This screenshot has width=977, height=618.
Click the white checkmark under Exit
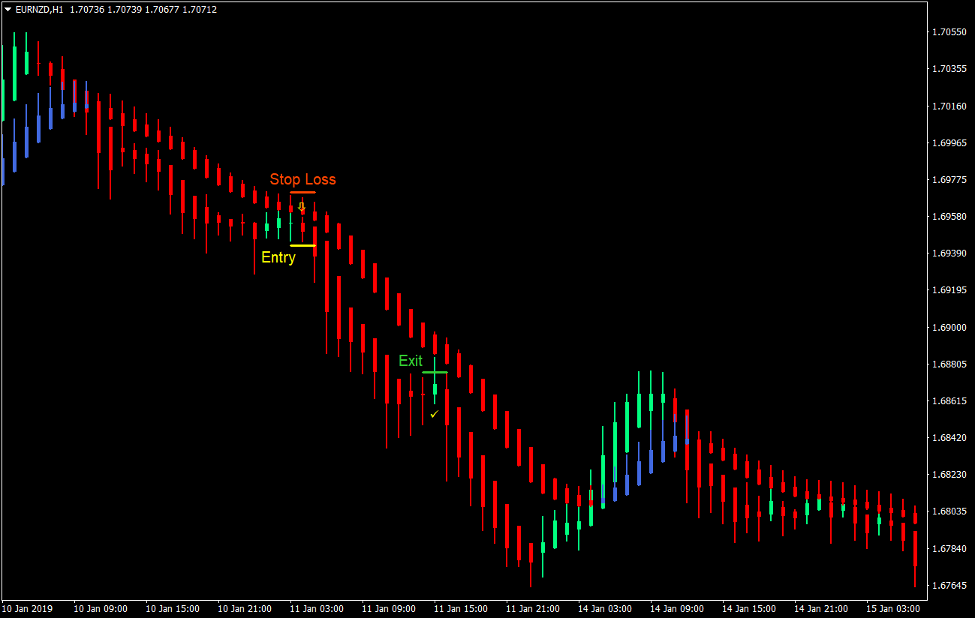click(433, 414)
